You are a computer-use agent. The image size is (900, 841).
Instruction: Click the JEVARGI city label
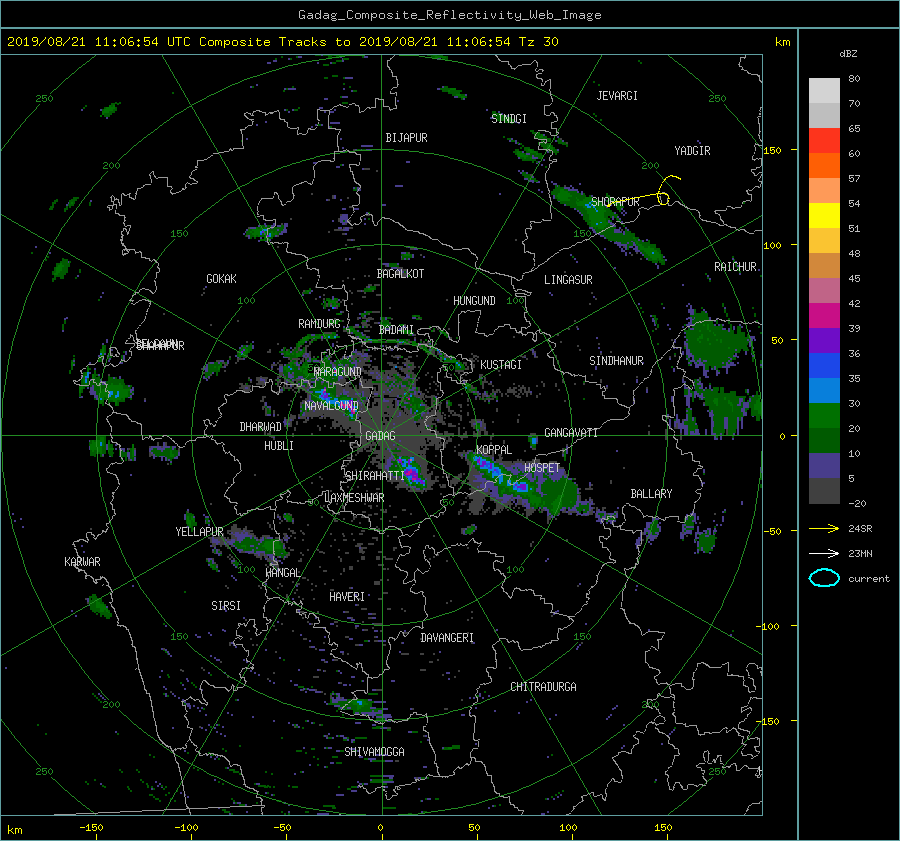pyautogui.click(x=617, y=96)
